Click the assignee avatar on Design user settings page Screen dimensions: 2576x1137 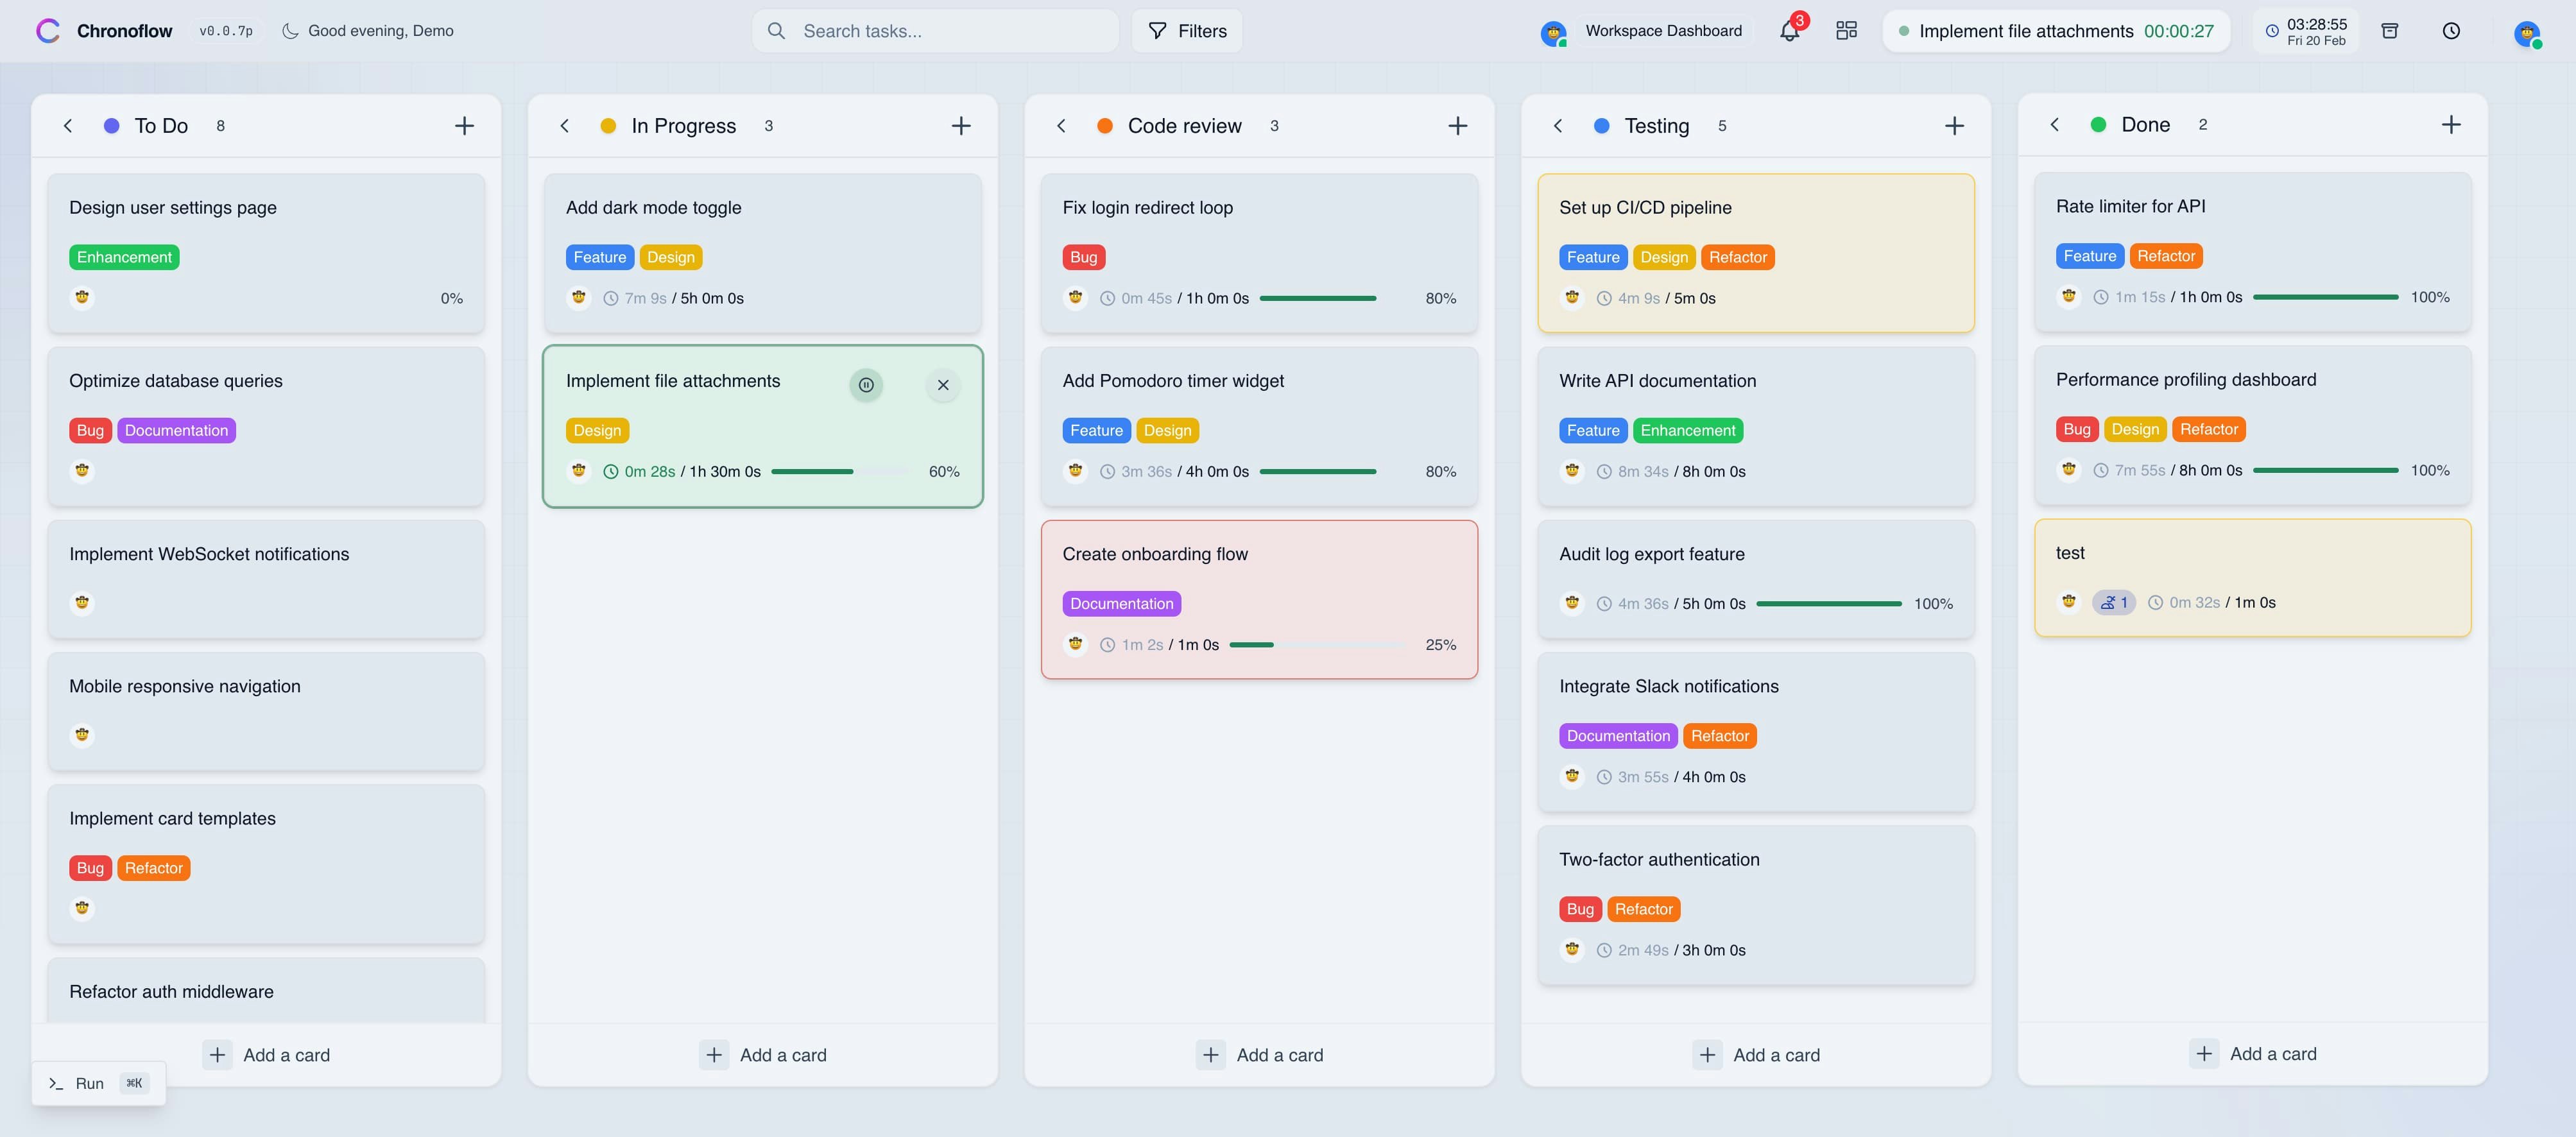click(x=82, y=297)
